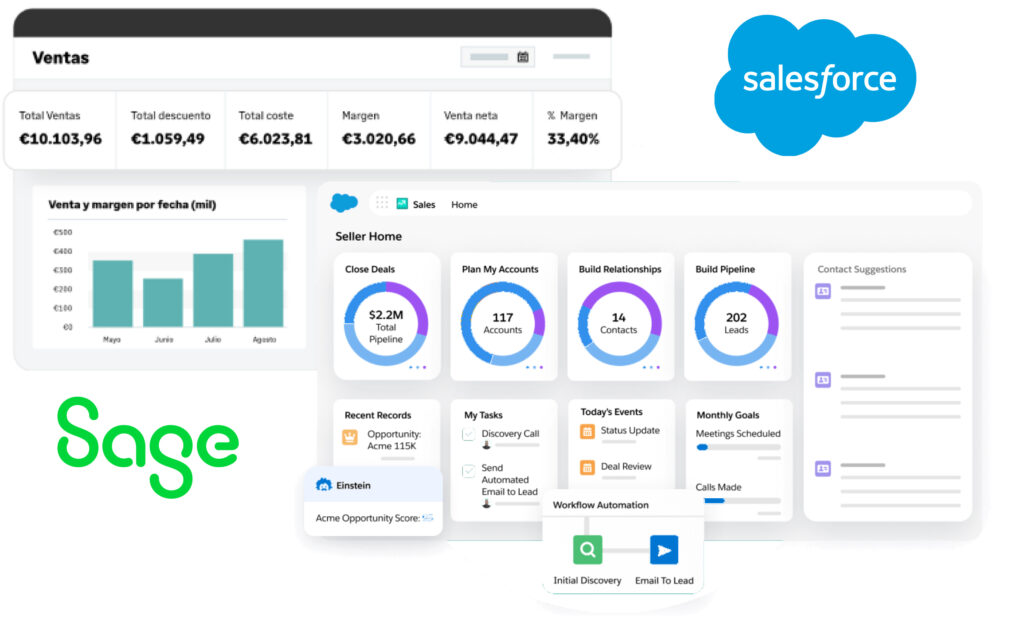1024x627 pixels.
Task: Select the Initial Discovery workflow step icon
Action: click(x=587, y=549)
